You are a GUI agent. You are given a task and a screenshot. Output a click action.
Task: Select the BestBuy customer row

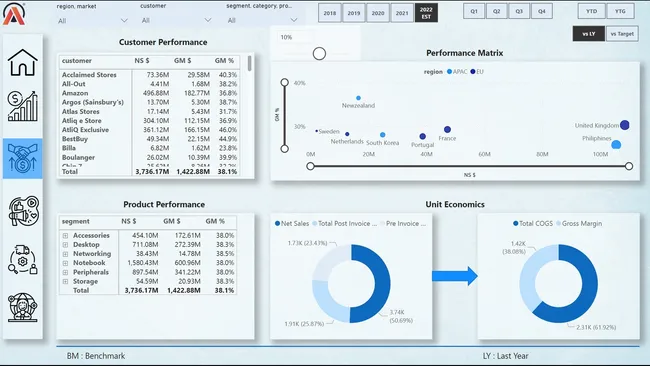[150, 139]
